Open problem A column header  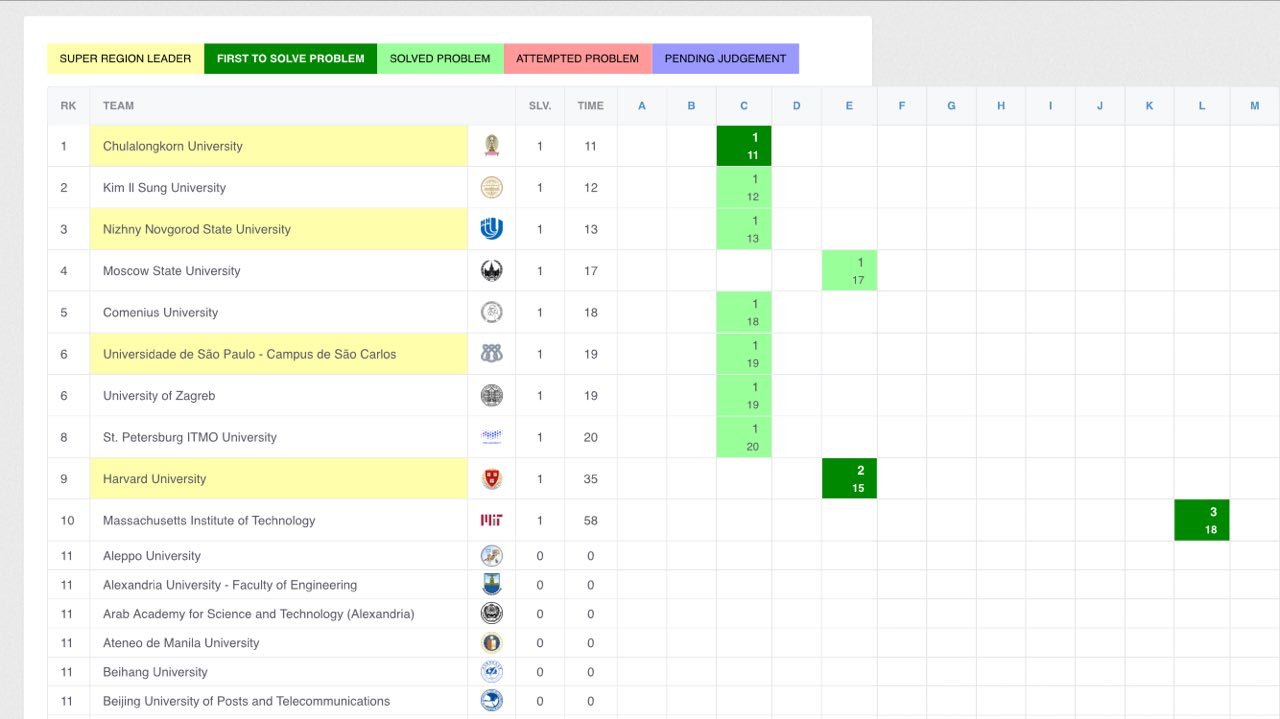[642, 106]
